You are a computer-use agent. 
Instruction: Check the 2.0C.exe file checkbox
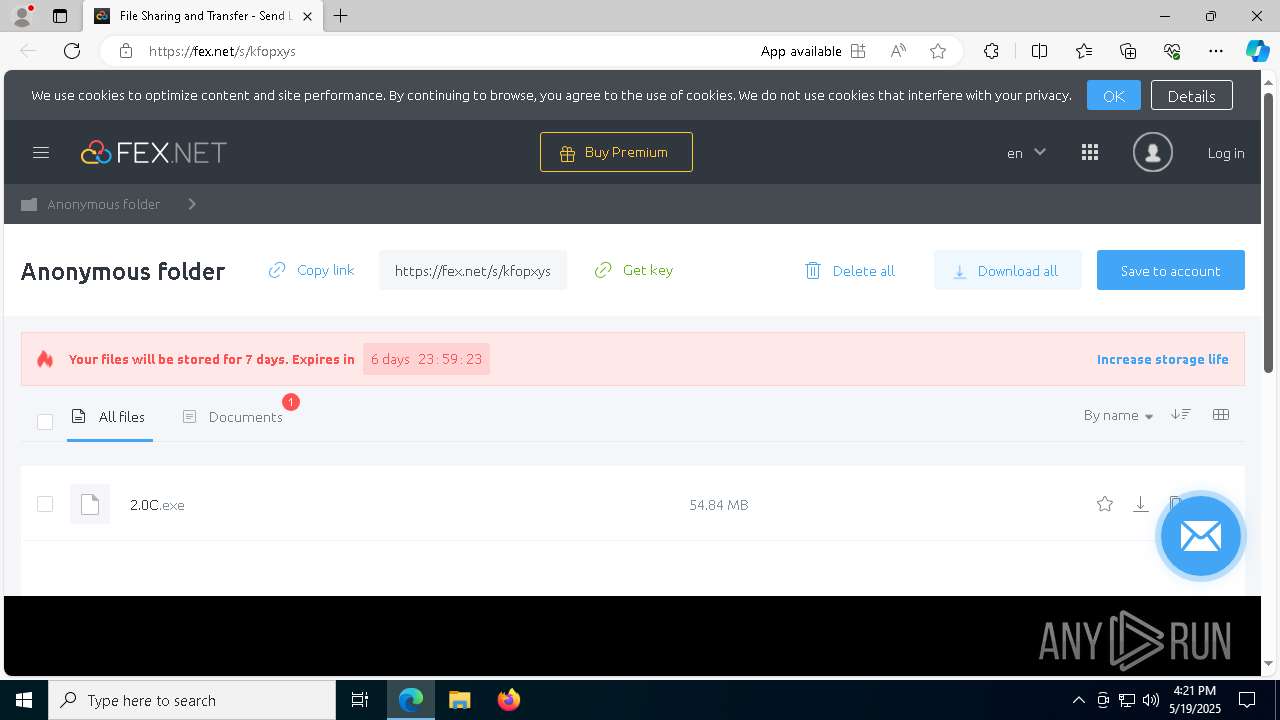(x=45, y=504)
